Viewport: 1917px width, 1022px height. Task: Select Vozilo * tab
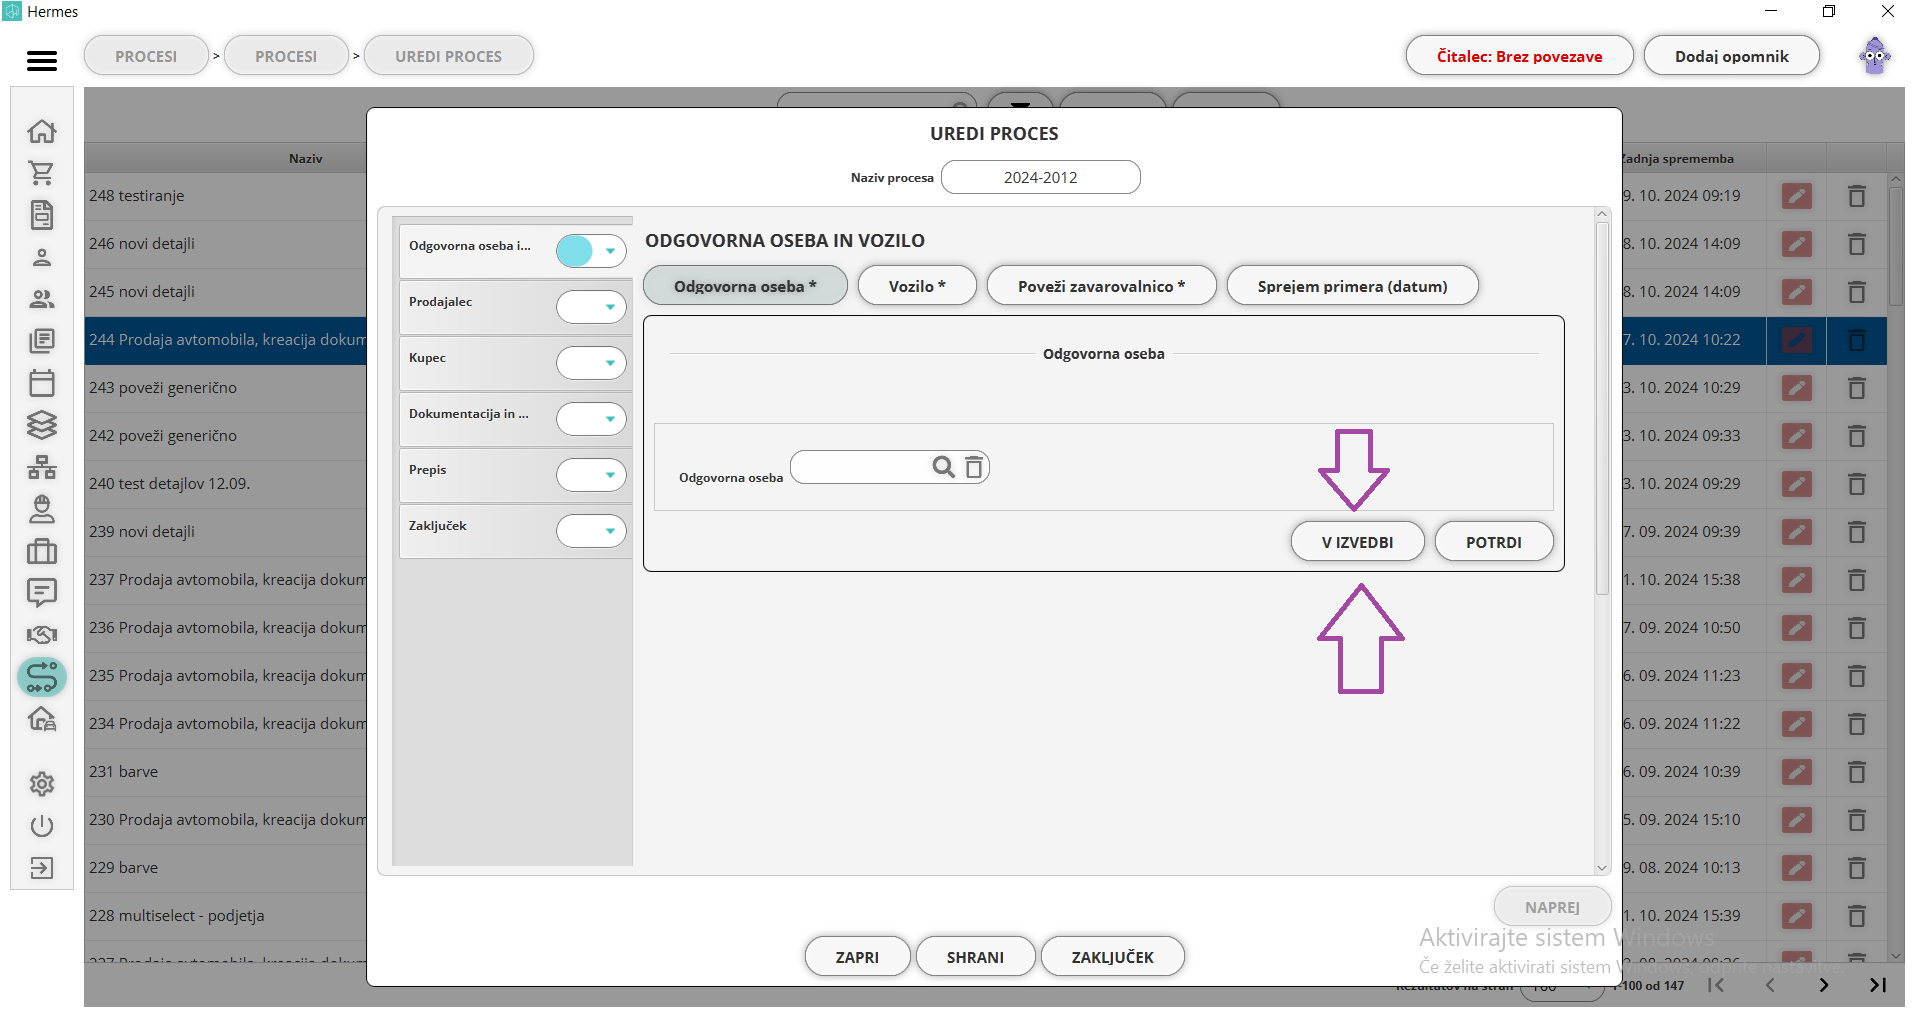917,286
